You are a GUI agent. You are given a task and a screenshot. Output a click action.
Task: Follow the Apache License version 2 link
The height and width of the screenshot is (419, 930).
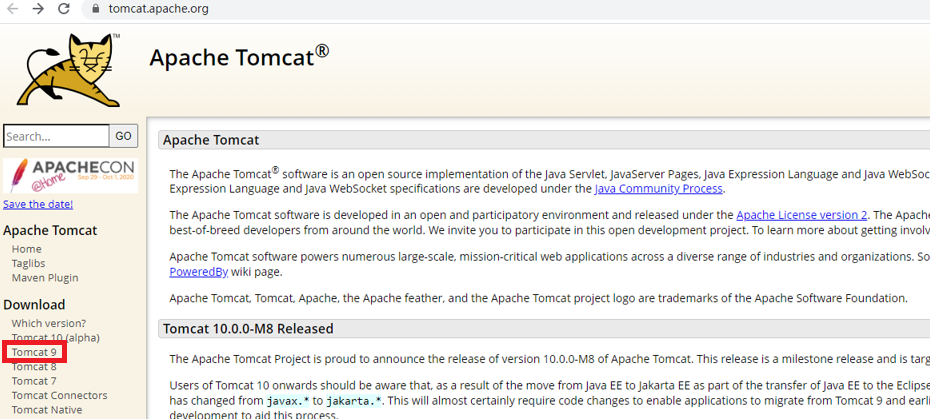point(802,215)
